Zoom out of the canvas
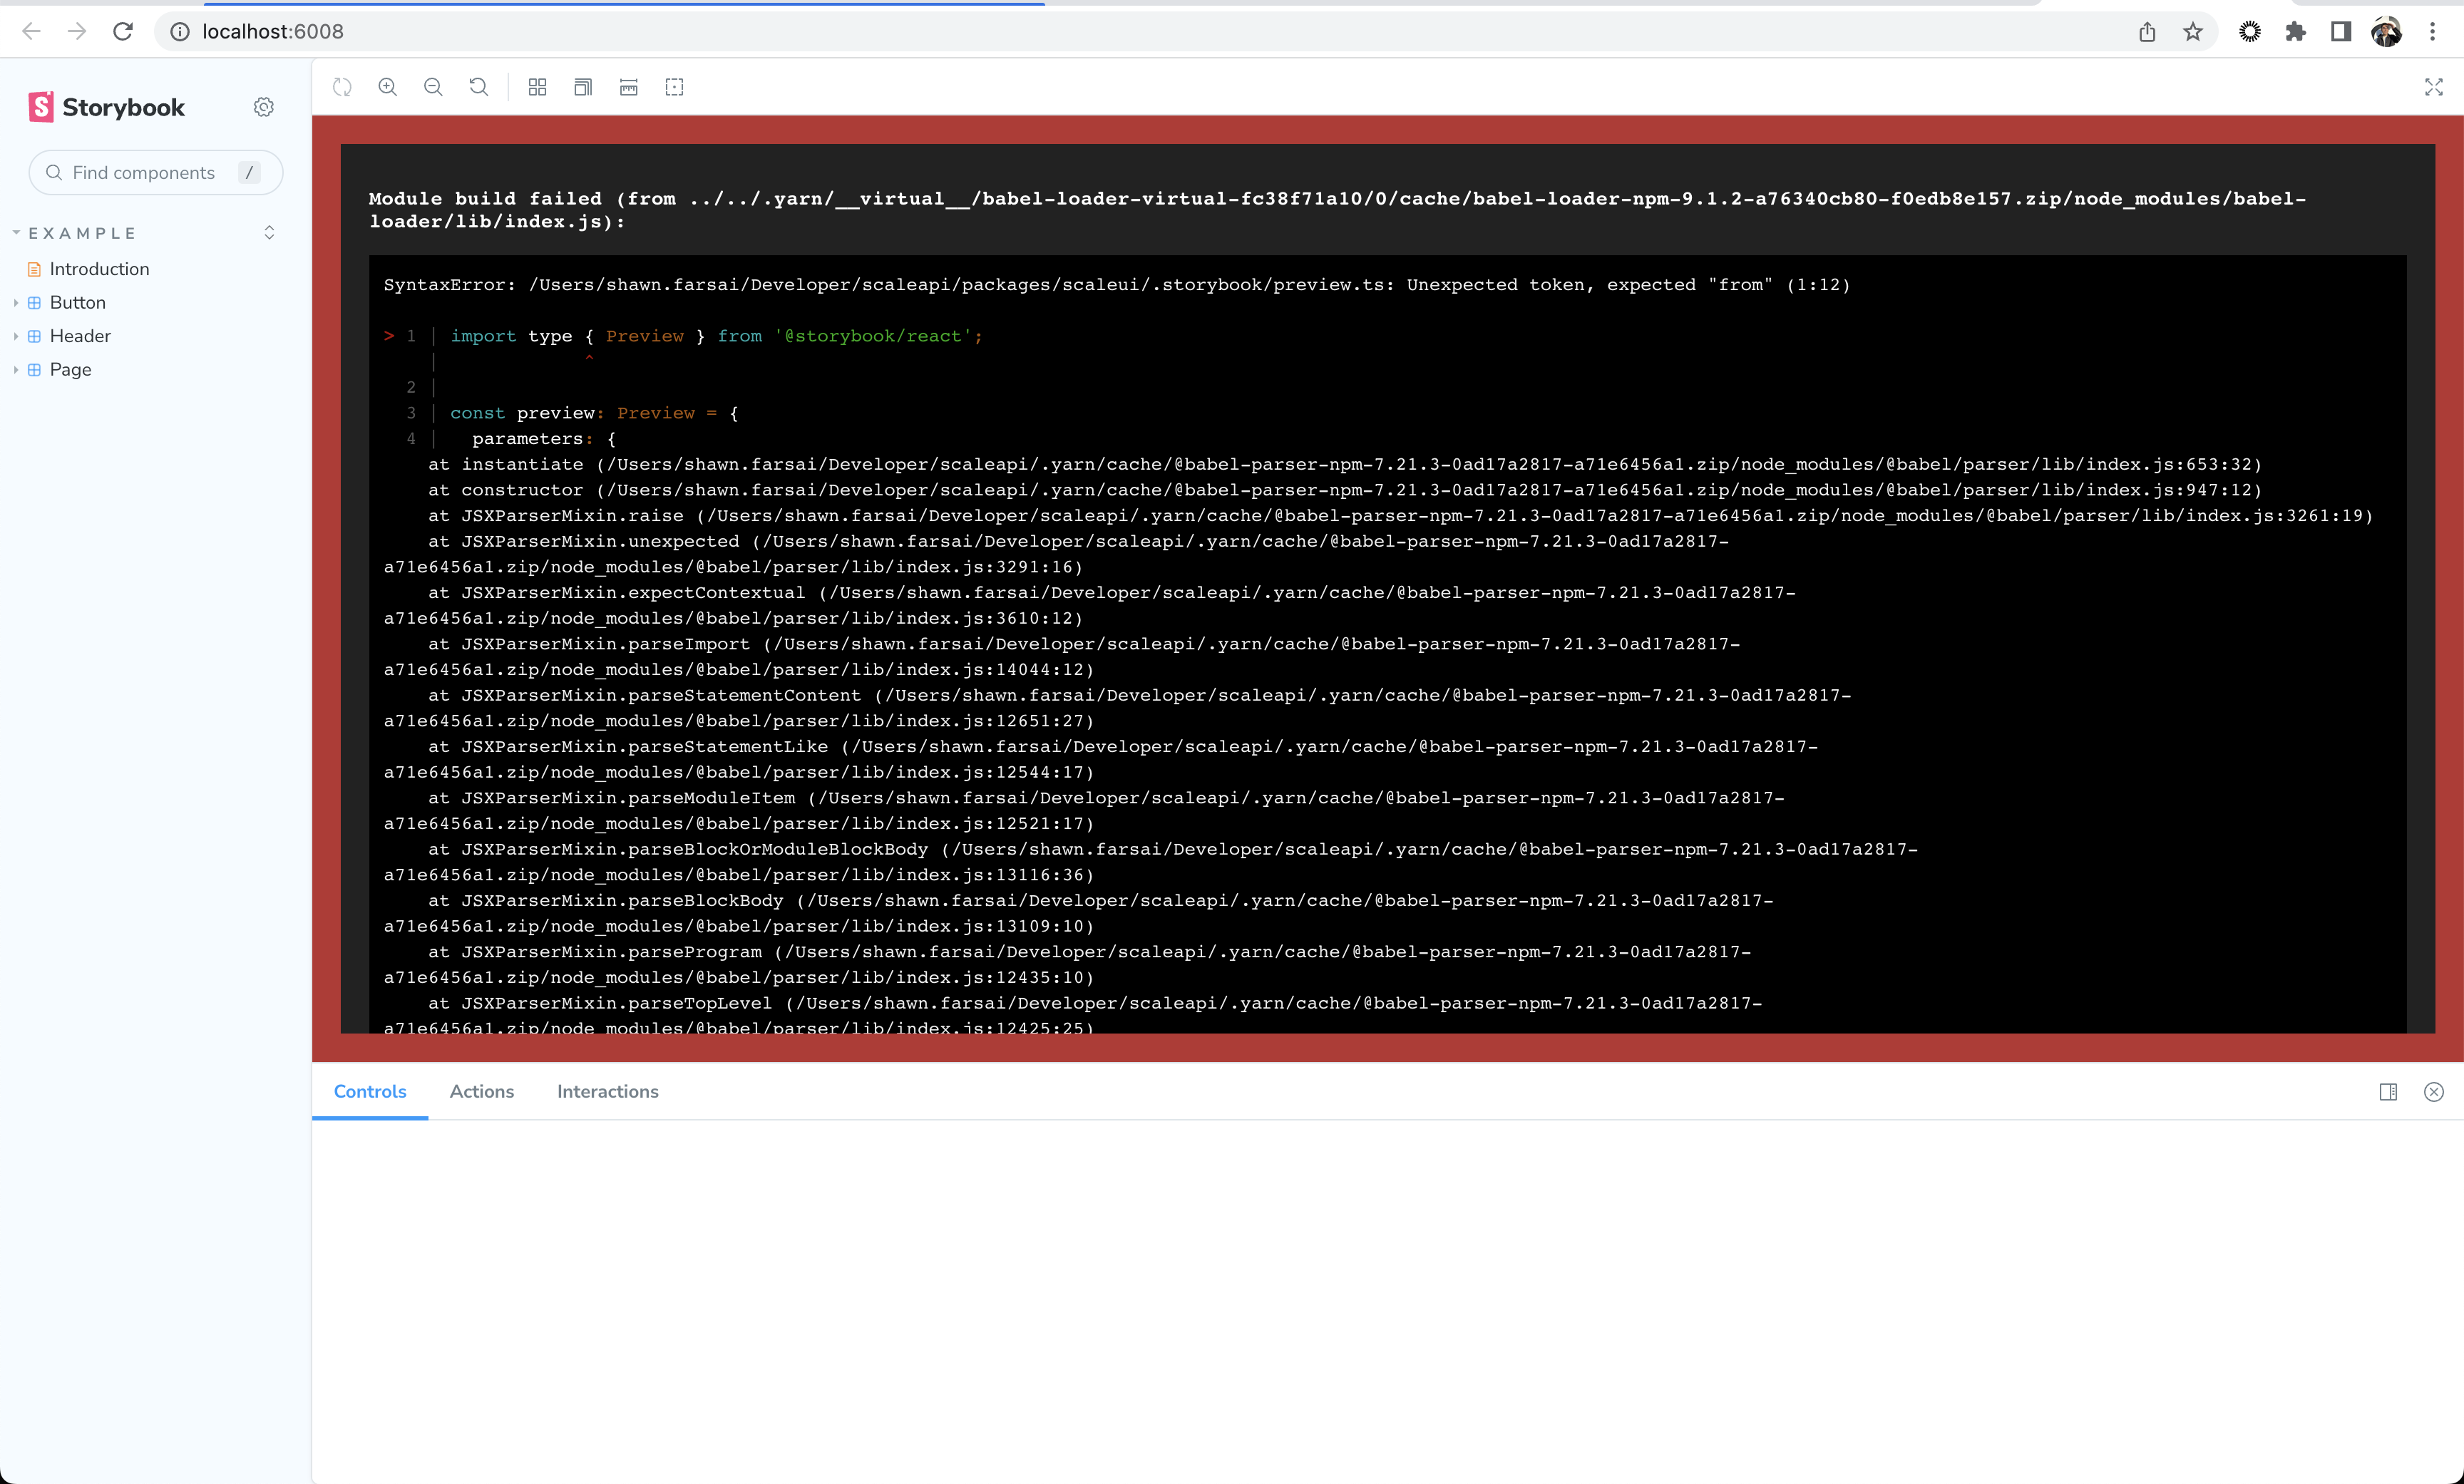Screen dimensions: 2464x1484 433,87
